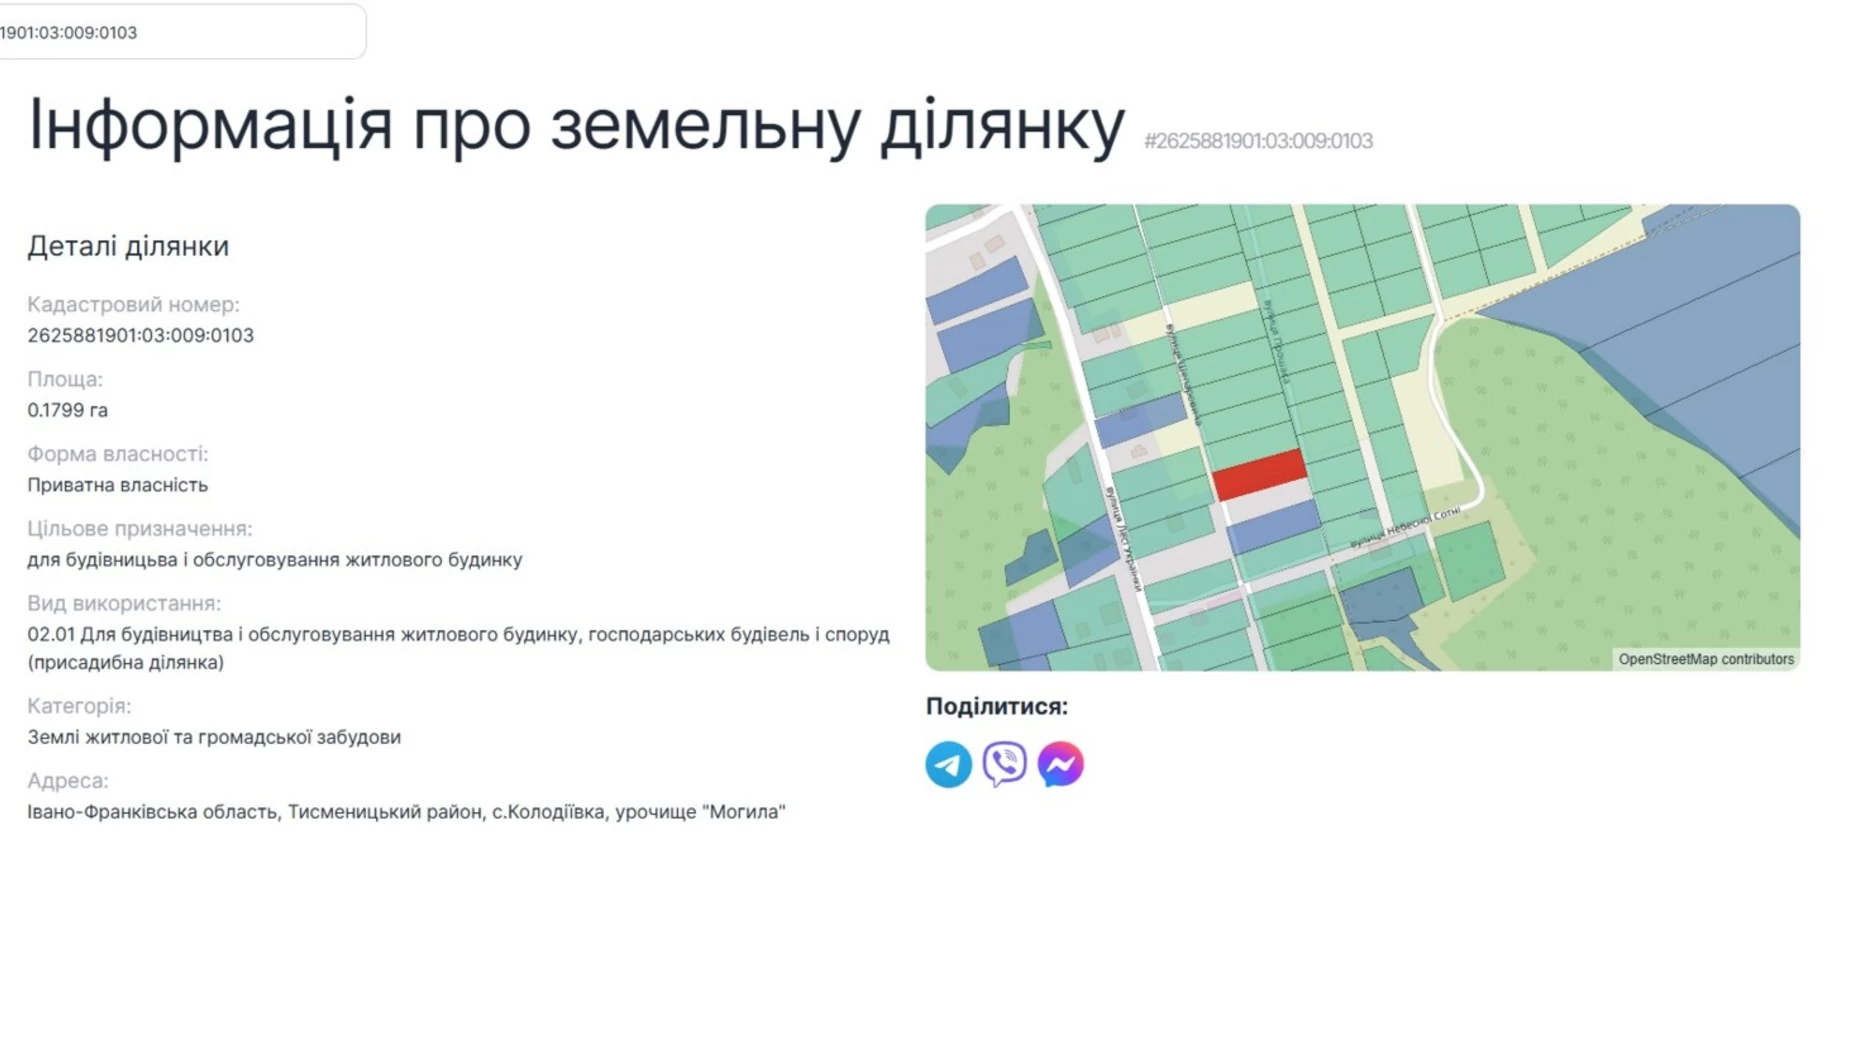The image size is (1850, 1040).
Task: Click the text Приватна власність
Action: 118,485
